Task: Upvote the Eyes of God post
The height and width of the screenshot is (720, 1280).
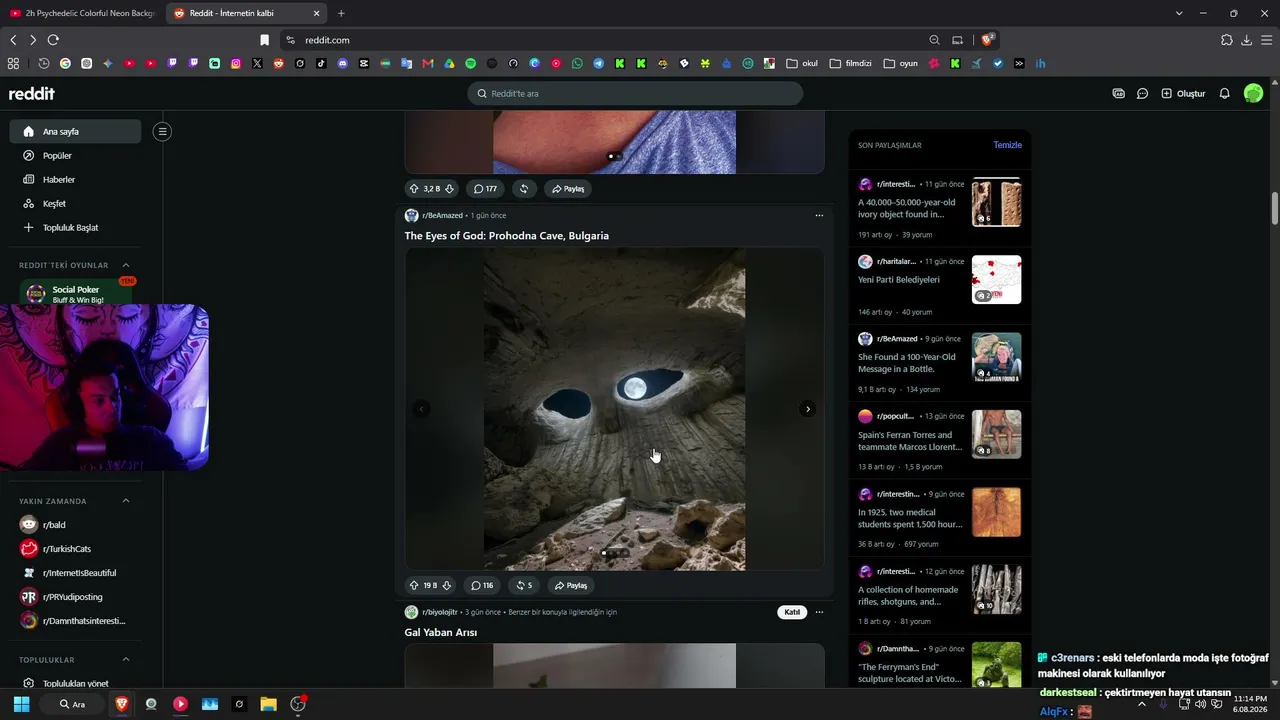Action: pyautogui.click(x=414, y=585)
